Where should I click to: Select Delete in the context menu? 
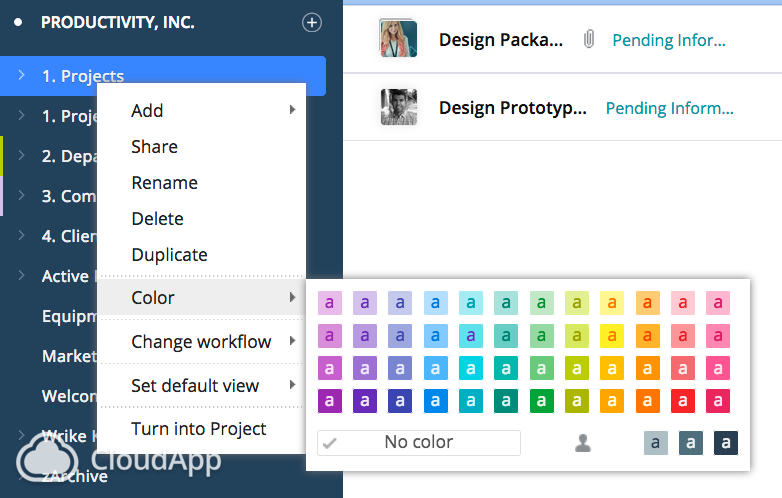(158, 219)
